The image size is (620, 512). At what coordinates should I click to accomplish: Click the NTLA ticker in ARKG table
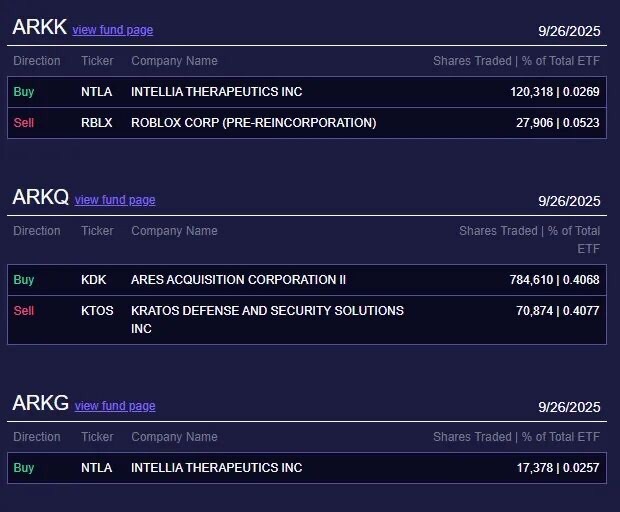tap(97, 468)
